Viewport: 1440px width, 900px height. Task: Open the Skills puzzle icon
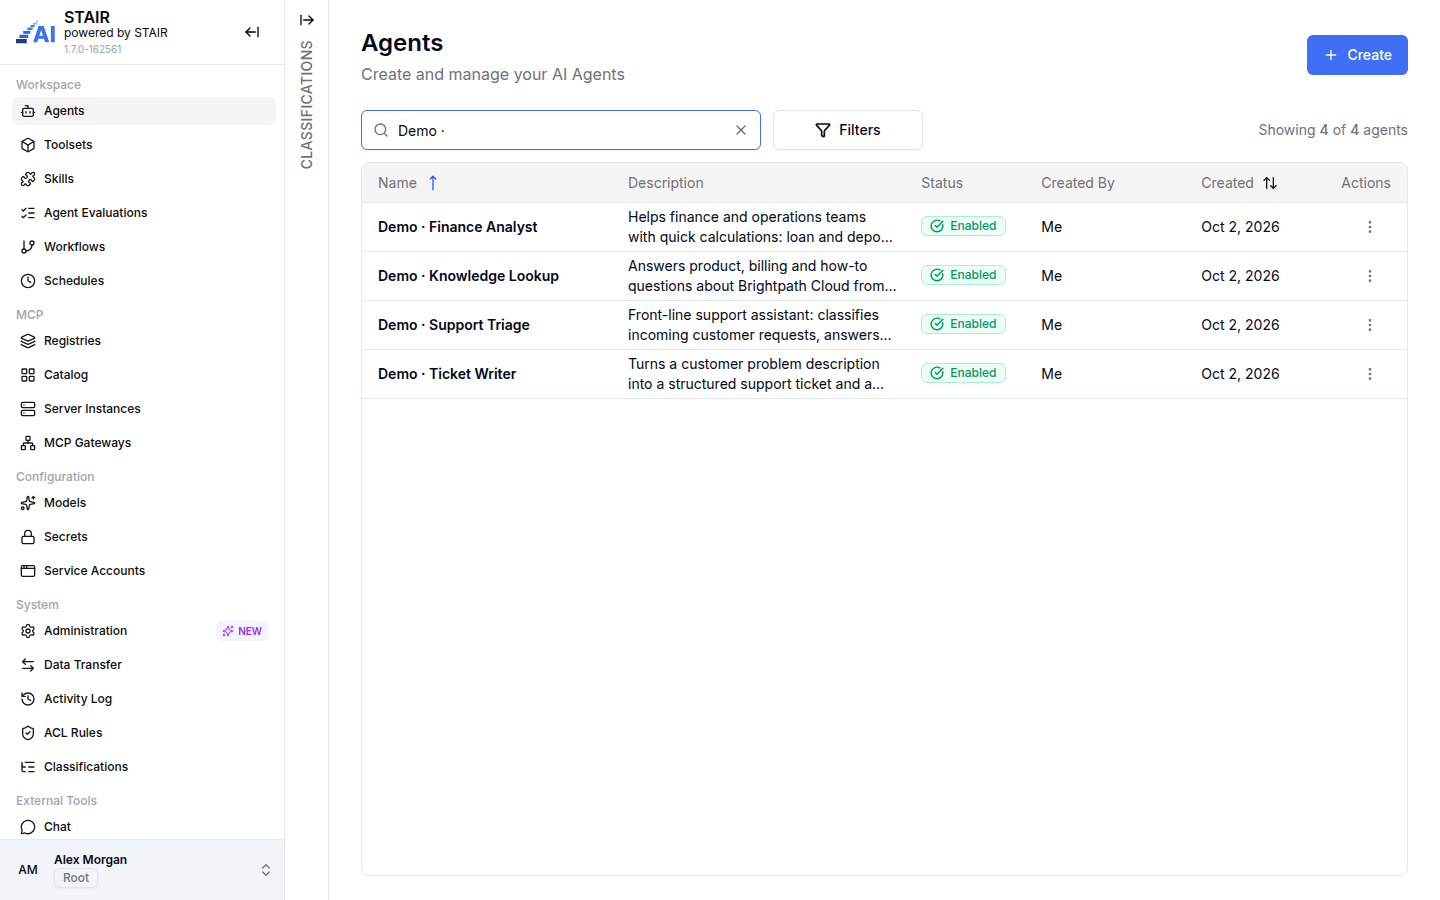point(28,179)
